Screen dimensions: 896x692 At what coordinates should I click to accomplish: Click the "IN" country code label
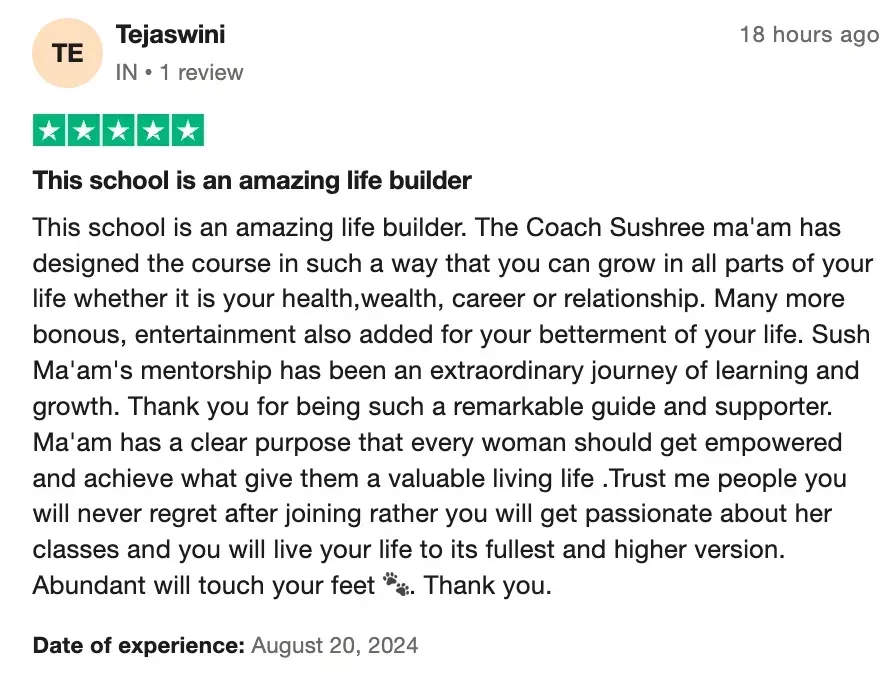(126, 72)
